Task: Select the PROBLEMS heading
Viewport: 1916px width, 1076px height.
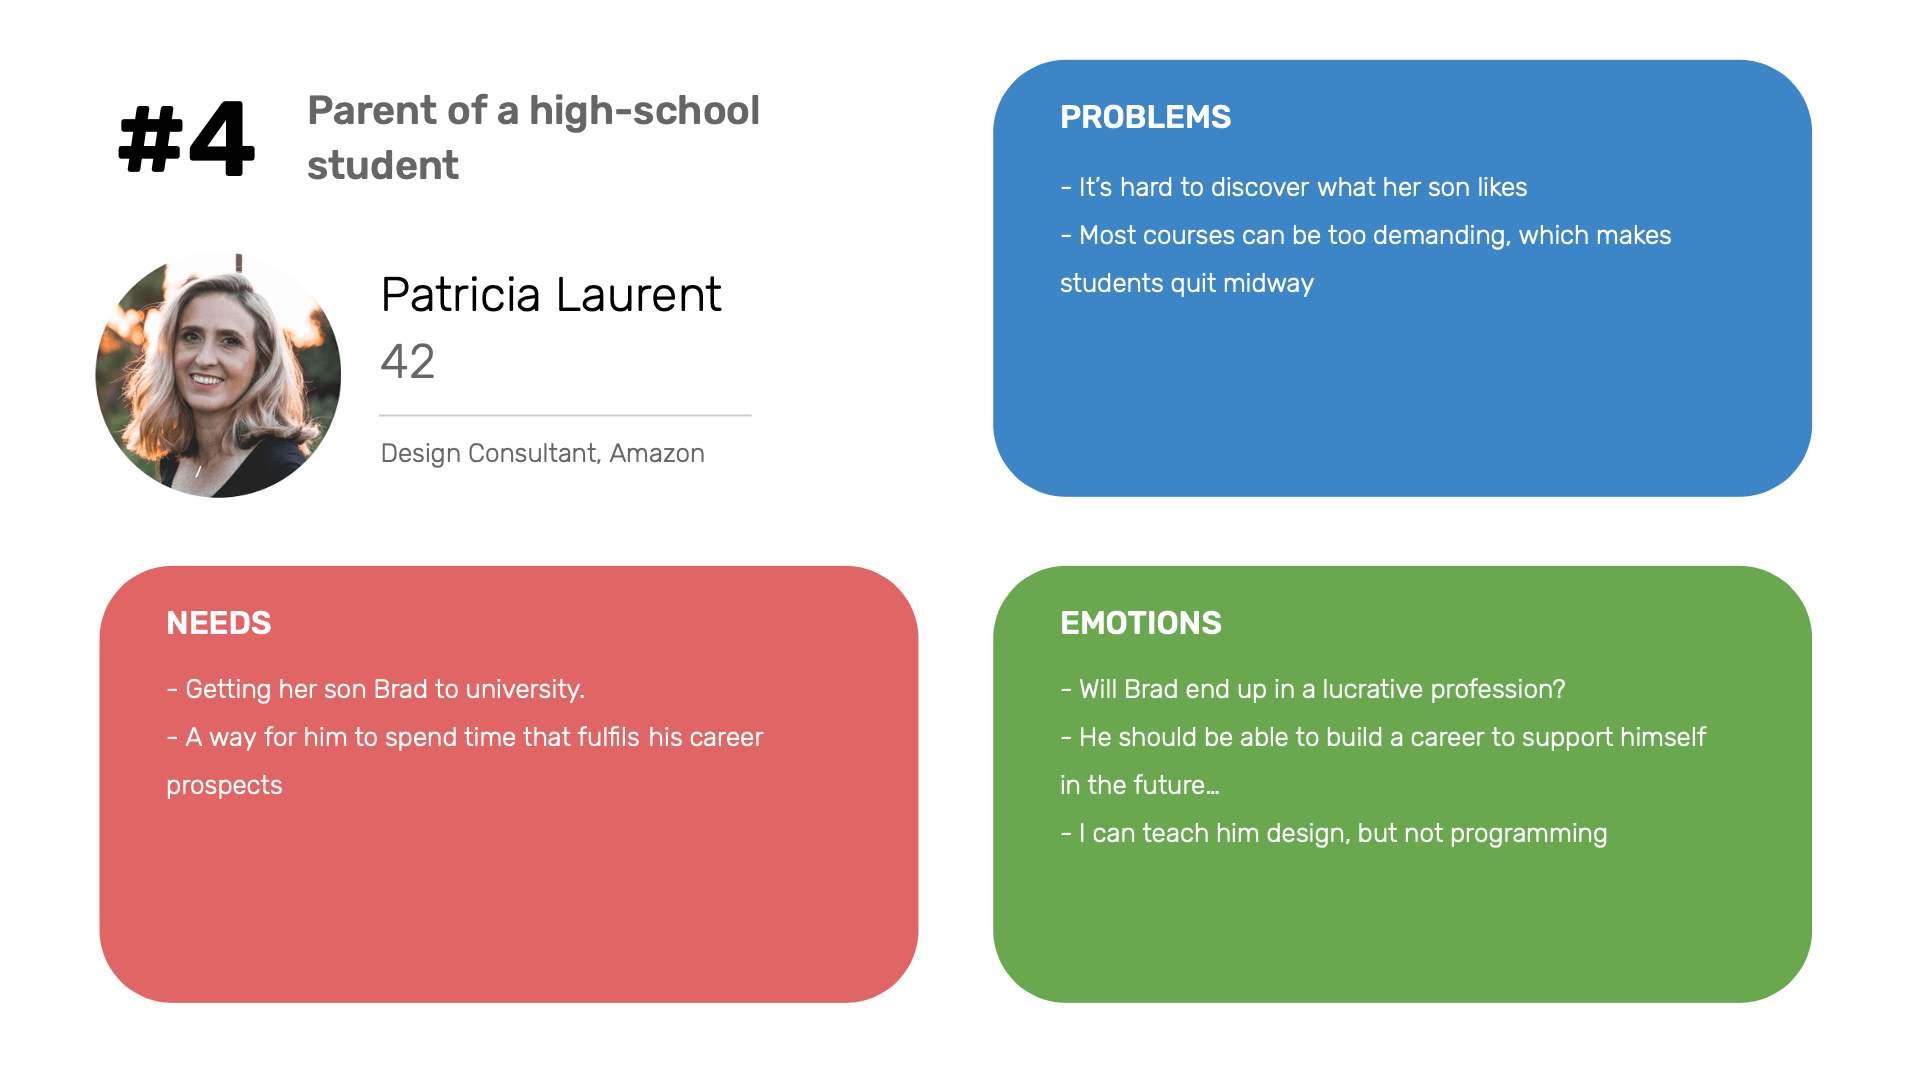Action: click(x=1145, y=117)
